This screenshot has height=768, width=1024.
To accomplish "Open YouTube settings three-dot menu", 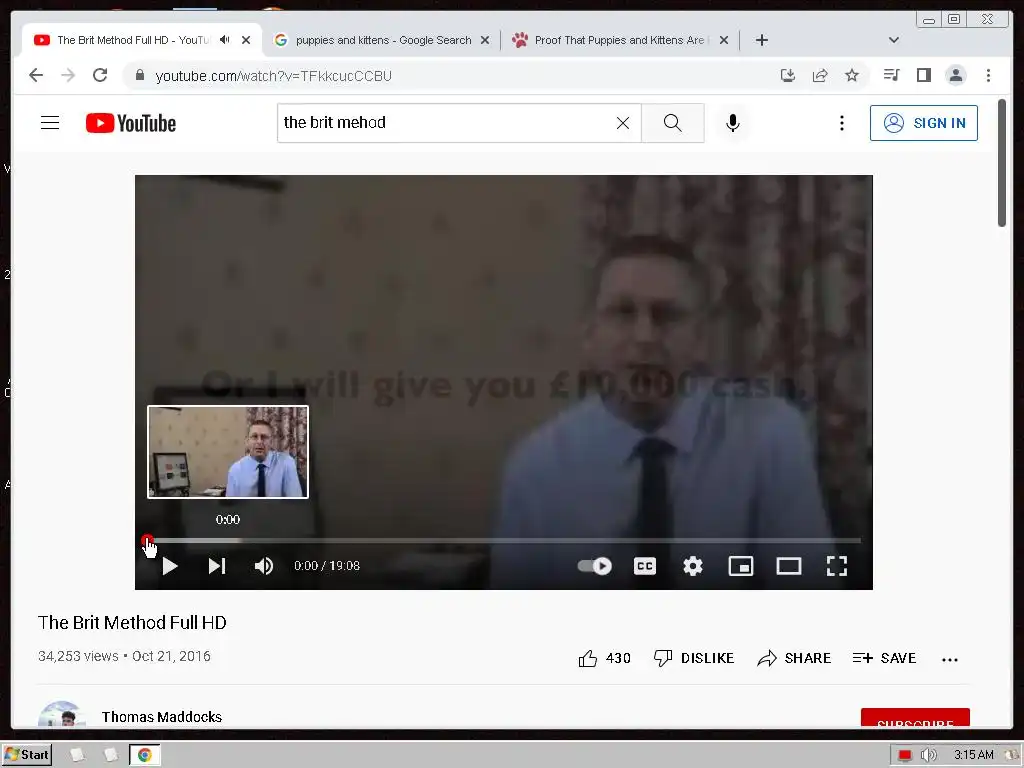I will click(842, 123).
